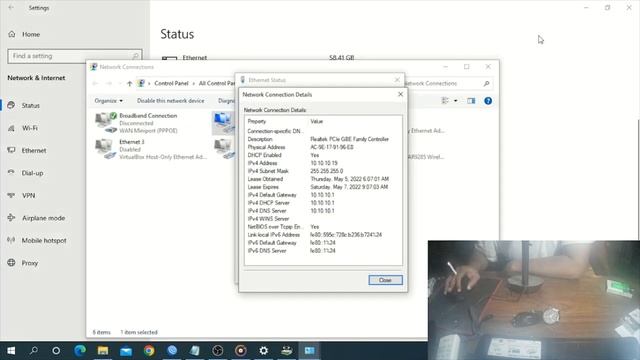Open taskbar search
This screenshot has height=360, width=640.
point(33,350)
